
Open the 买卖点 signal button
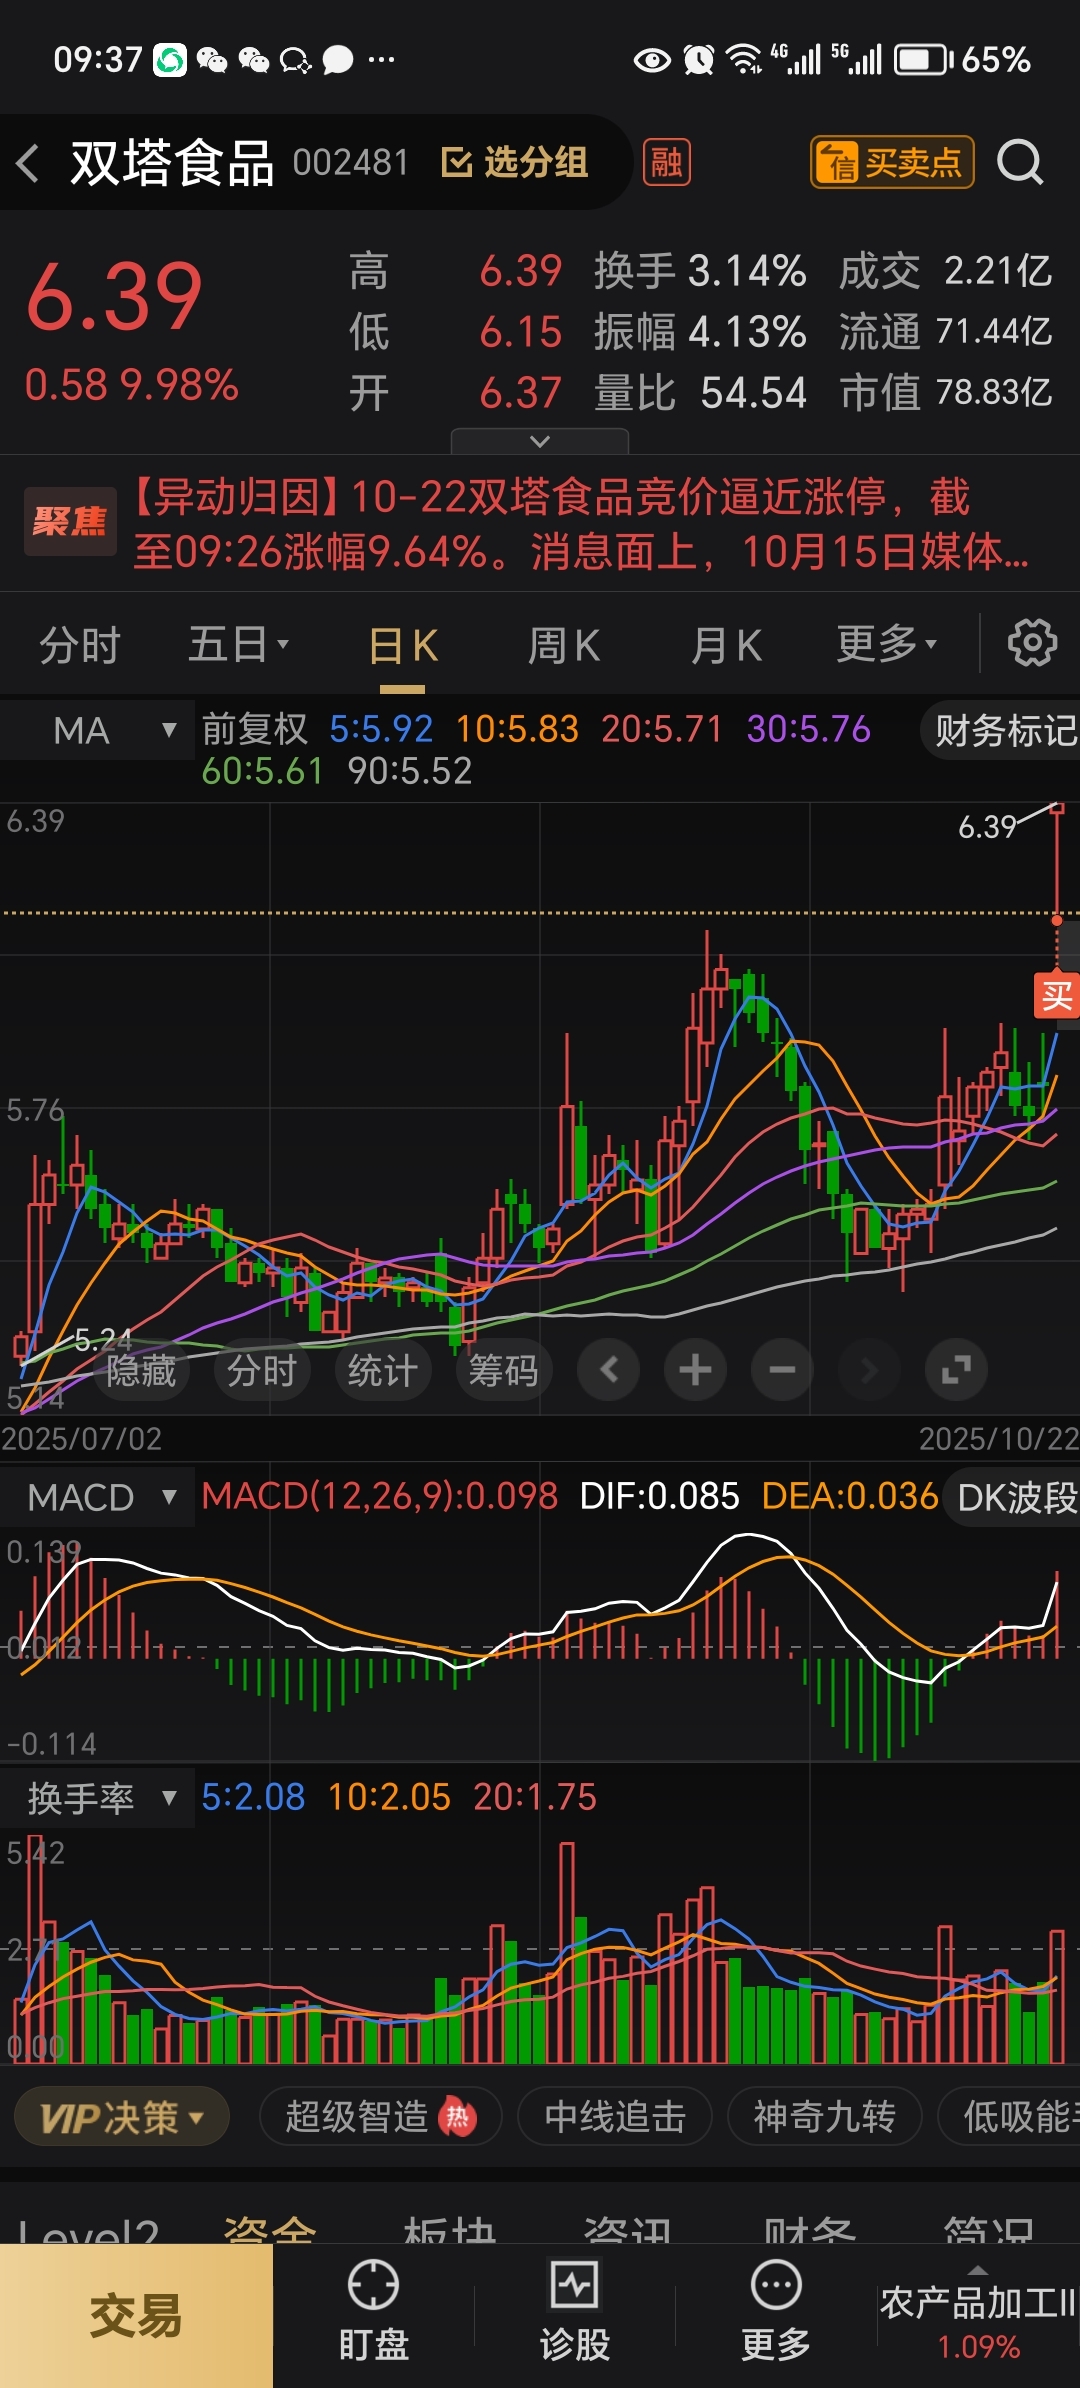point(891,162)
